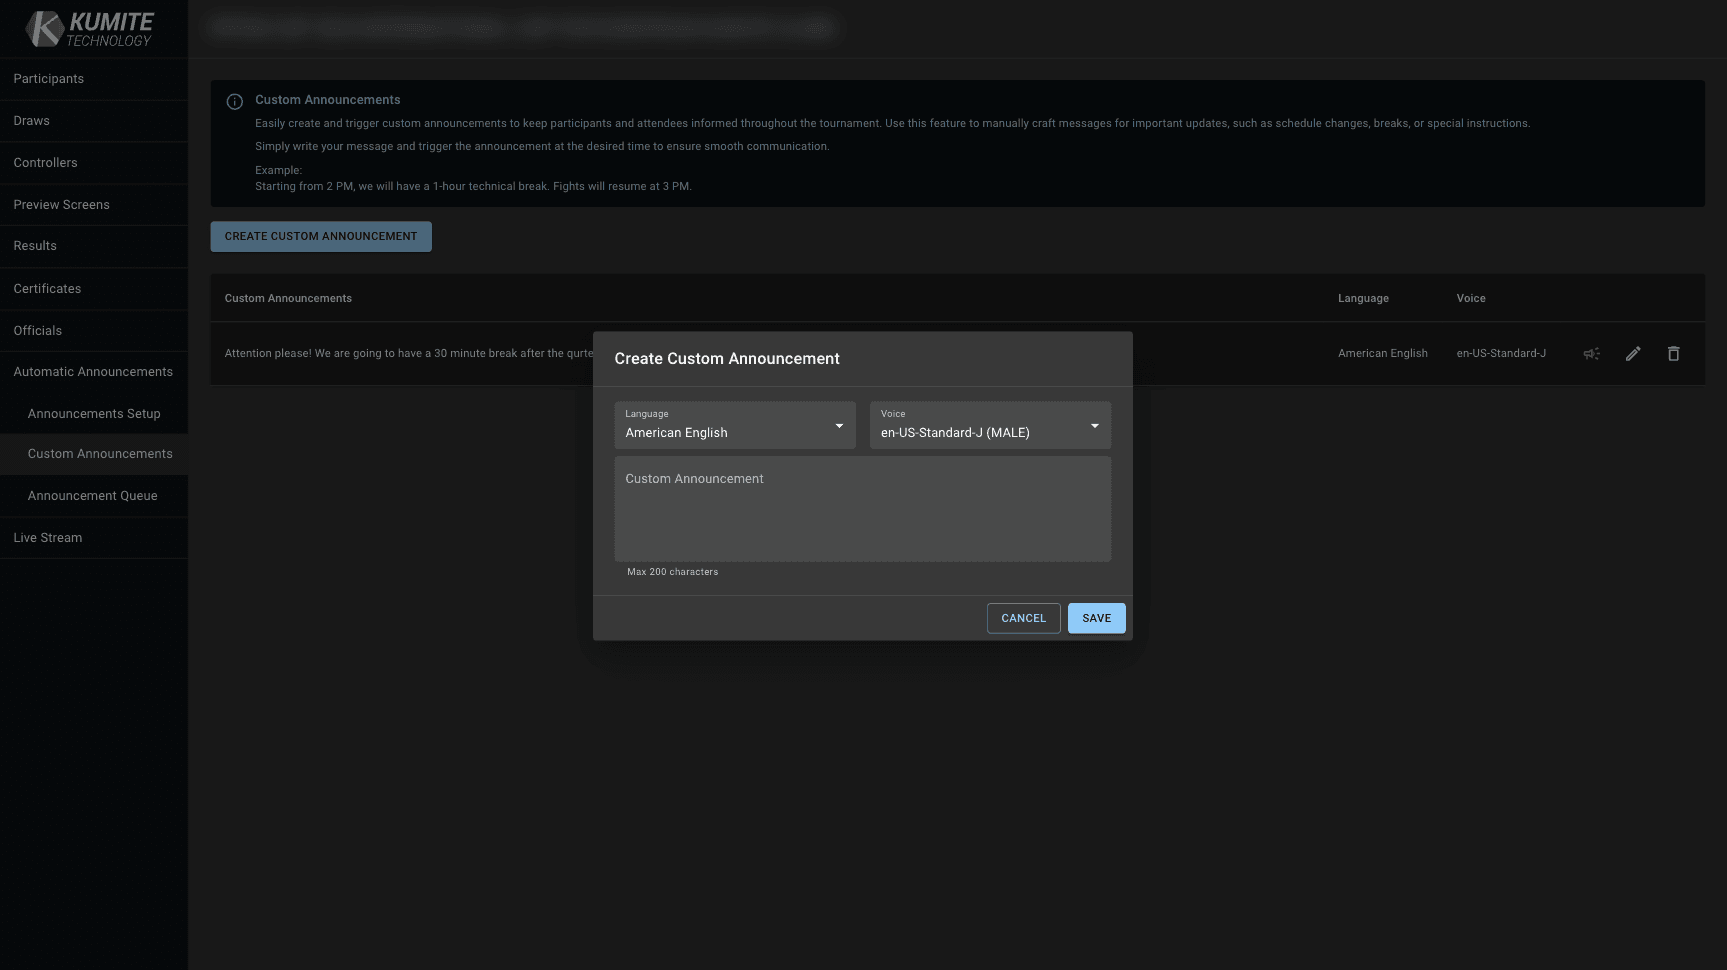Select Participants in the sidebar
This screenshot has height=970, width=1727.
pyautogui.click(x=48, y=78)
